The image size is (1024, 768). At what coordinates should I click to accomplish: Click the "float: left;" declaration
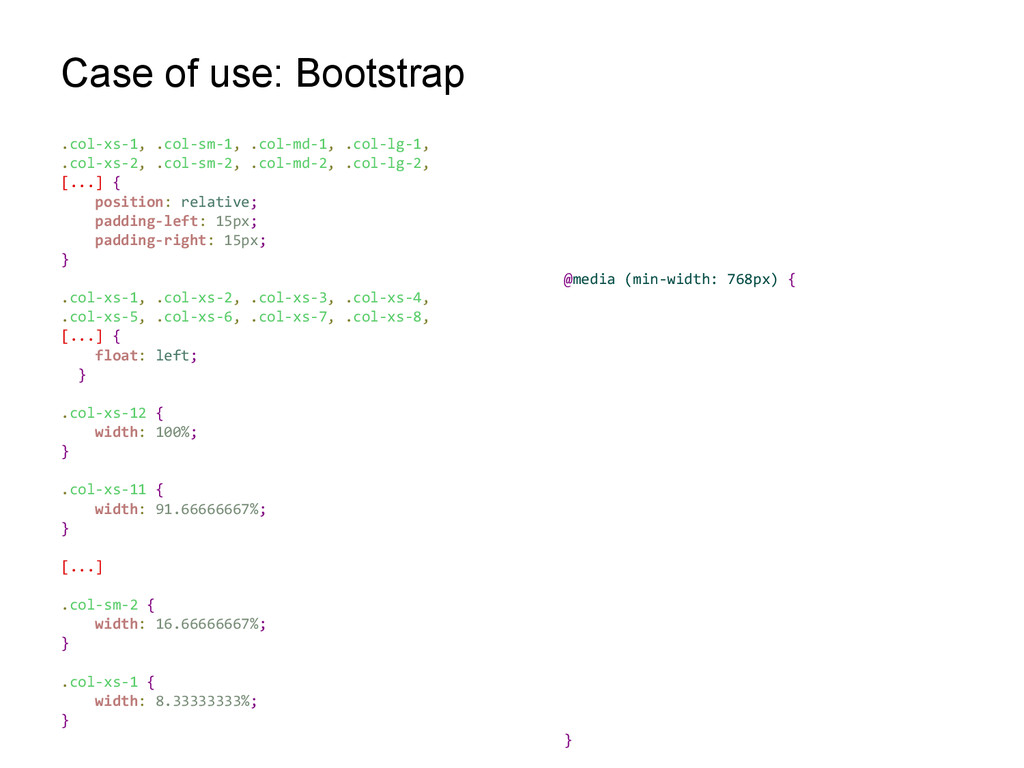tap(146, 355)
